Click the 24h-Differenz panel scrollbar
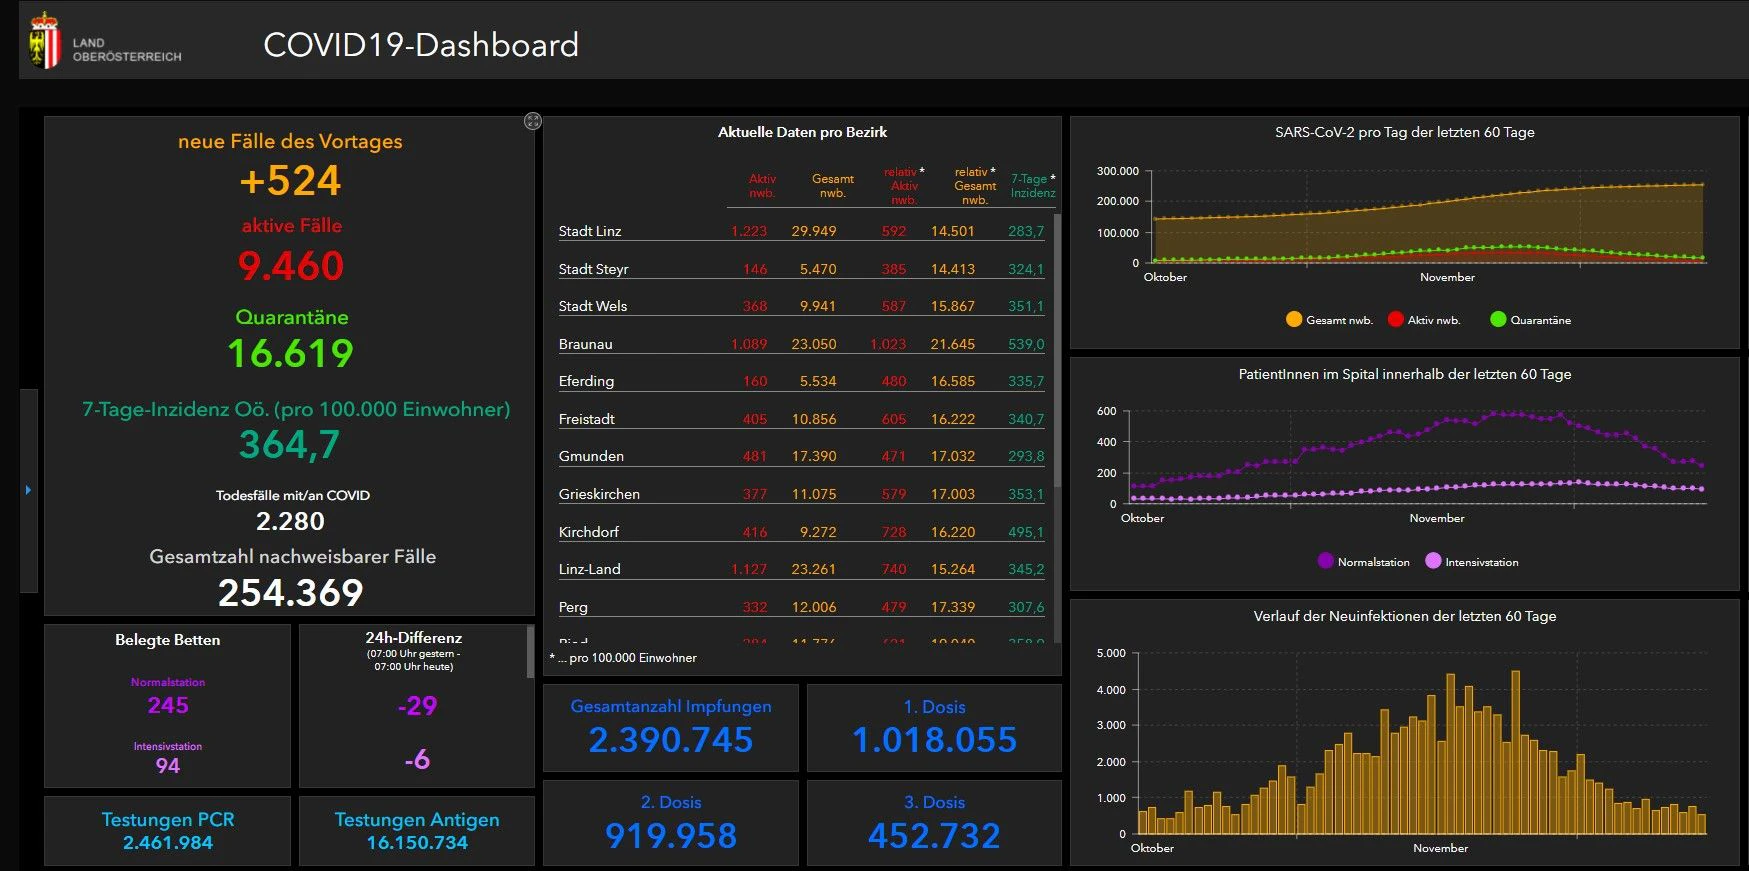Screen dimensions: 1749x871 click(530, 653)
